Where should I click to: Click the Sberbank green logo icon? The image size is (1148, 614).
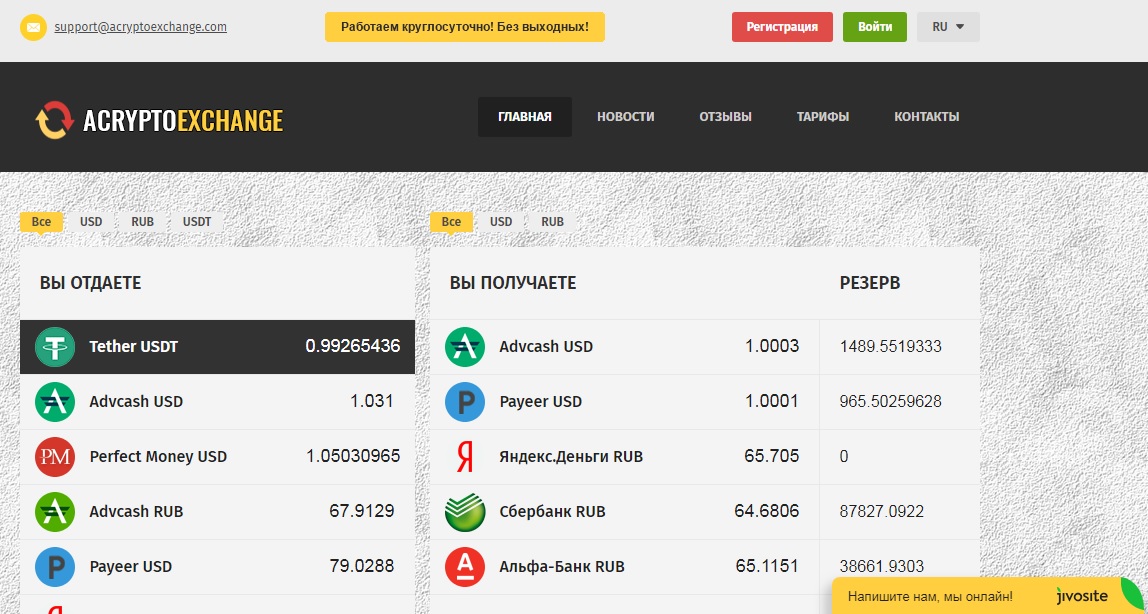(464, 512)
